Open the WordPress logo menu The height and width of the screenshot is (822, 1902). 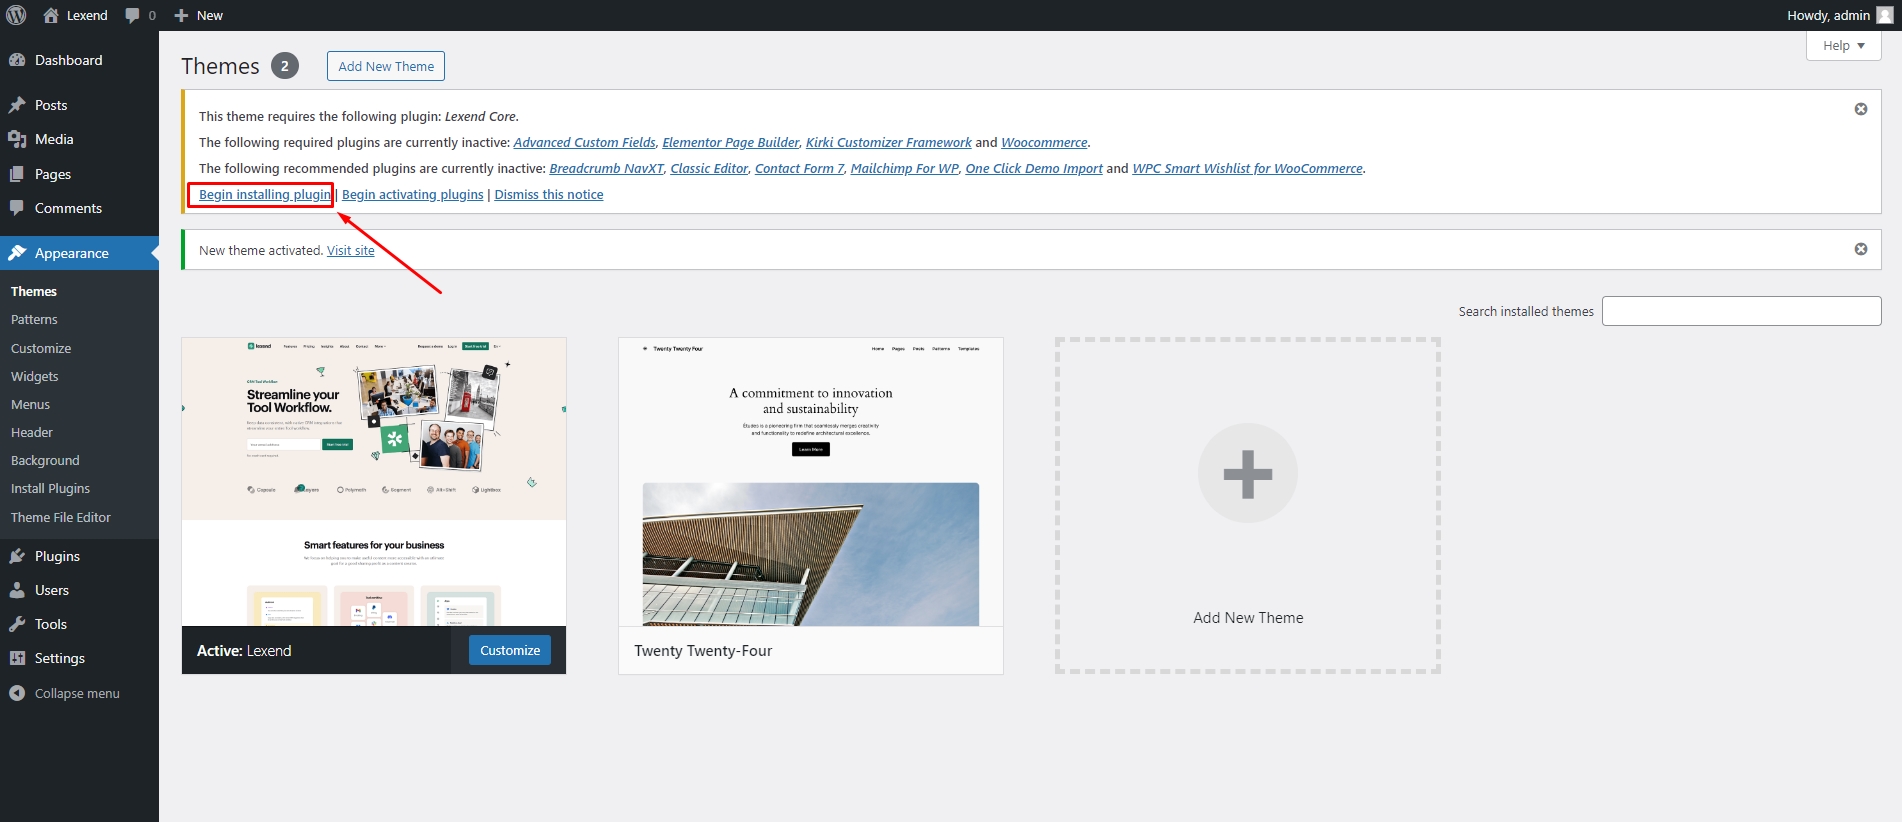click(16, 15)
